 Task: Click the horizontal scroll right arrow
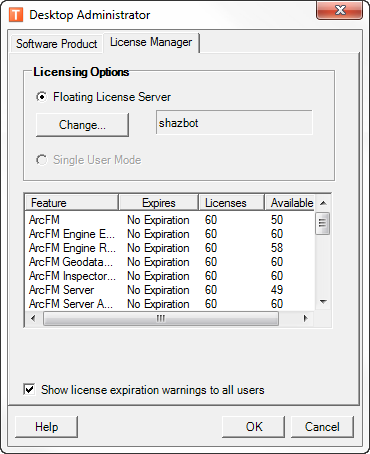coord(305,318)
